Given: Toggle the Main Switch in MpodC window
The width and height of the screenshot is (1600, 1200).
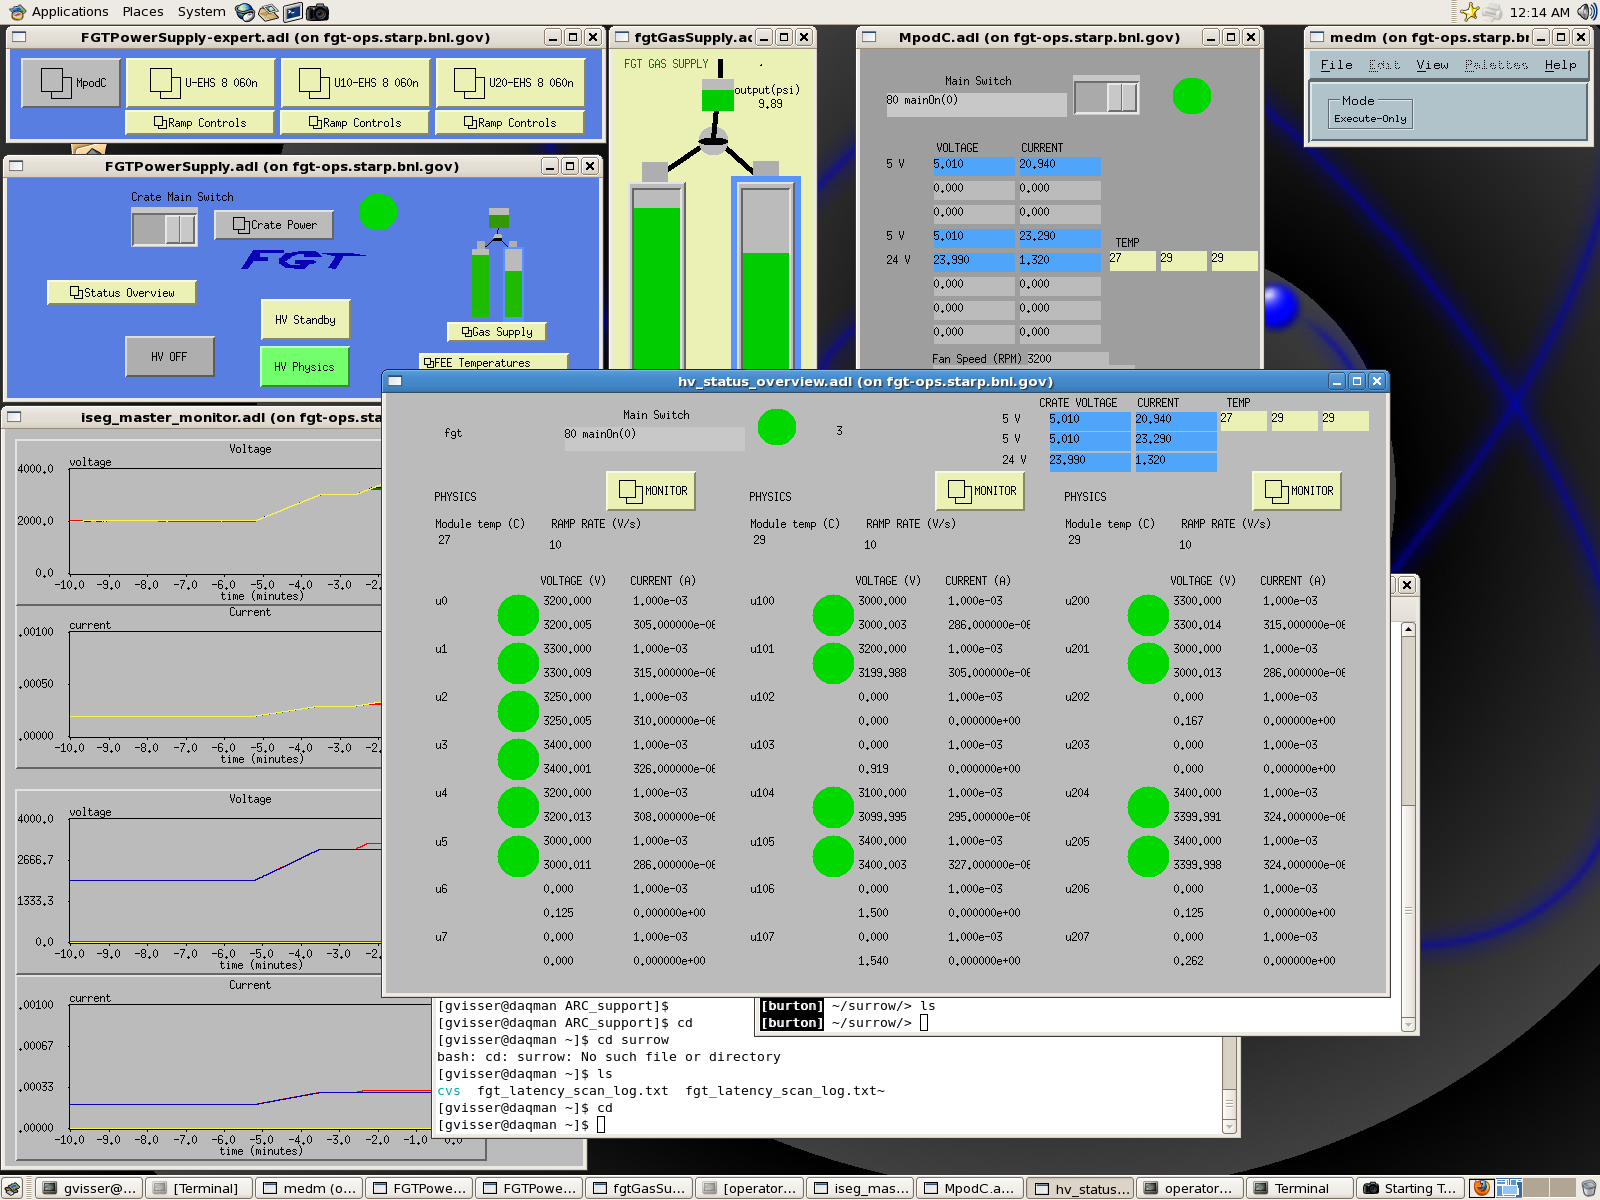Looking at the screenshot, I should click(1106, 97).
